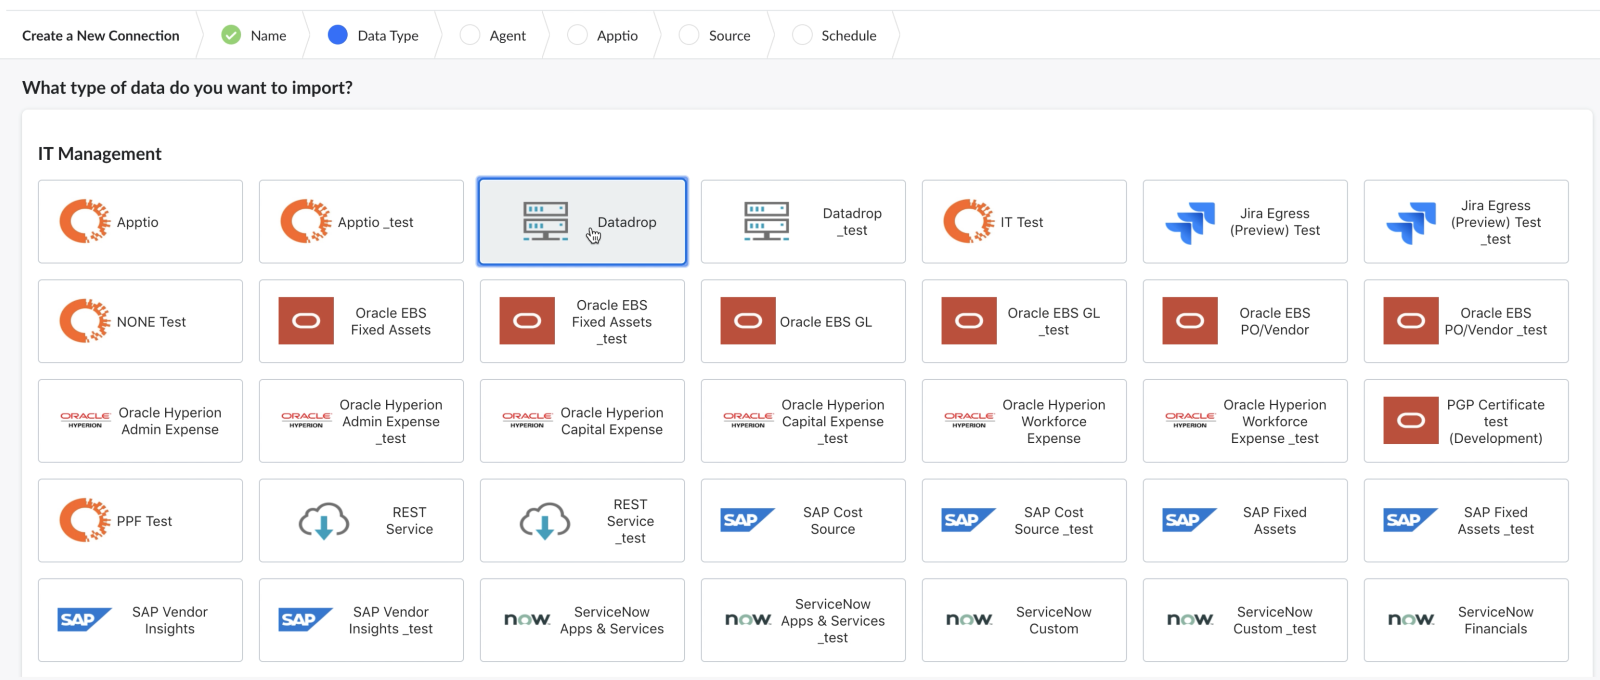Click the IT Test card logo
This screenshot has height=680, width=1600.
click(969, 222)
